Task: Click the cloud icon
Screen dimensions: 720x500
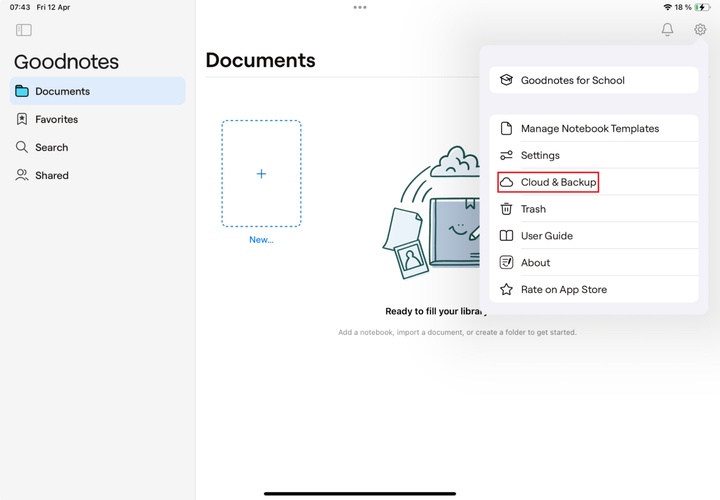Action: [x=506, y=182]
